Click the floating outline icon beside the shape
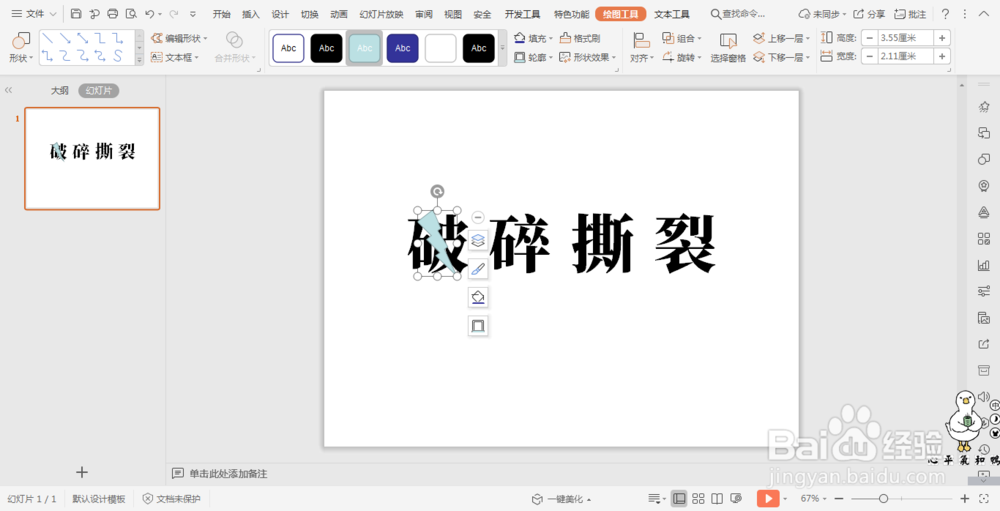Viewport: 1000px width, 511px height. pyautogui.click(x=478, y=326)
